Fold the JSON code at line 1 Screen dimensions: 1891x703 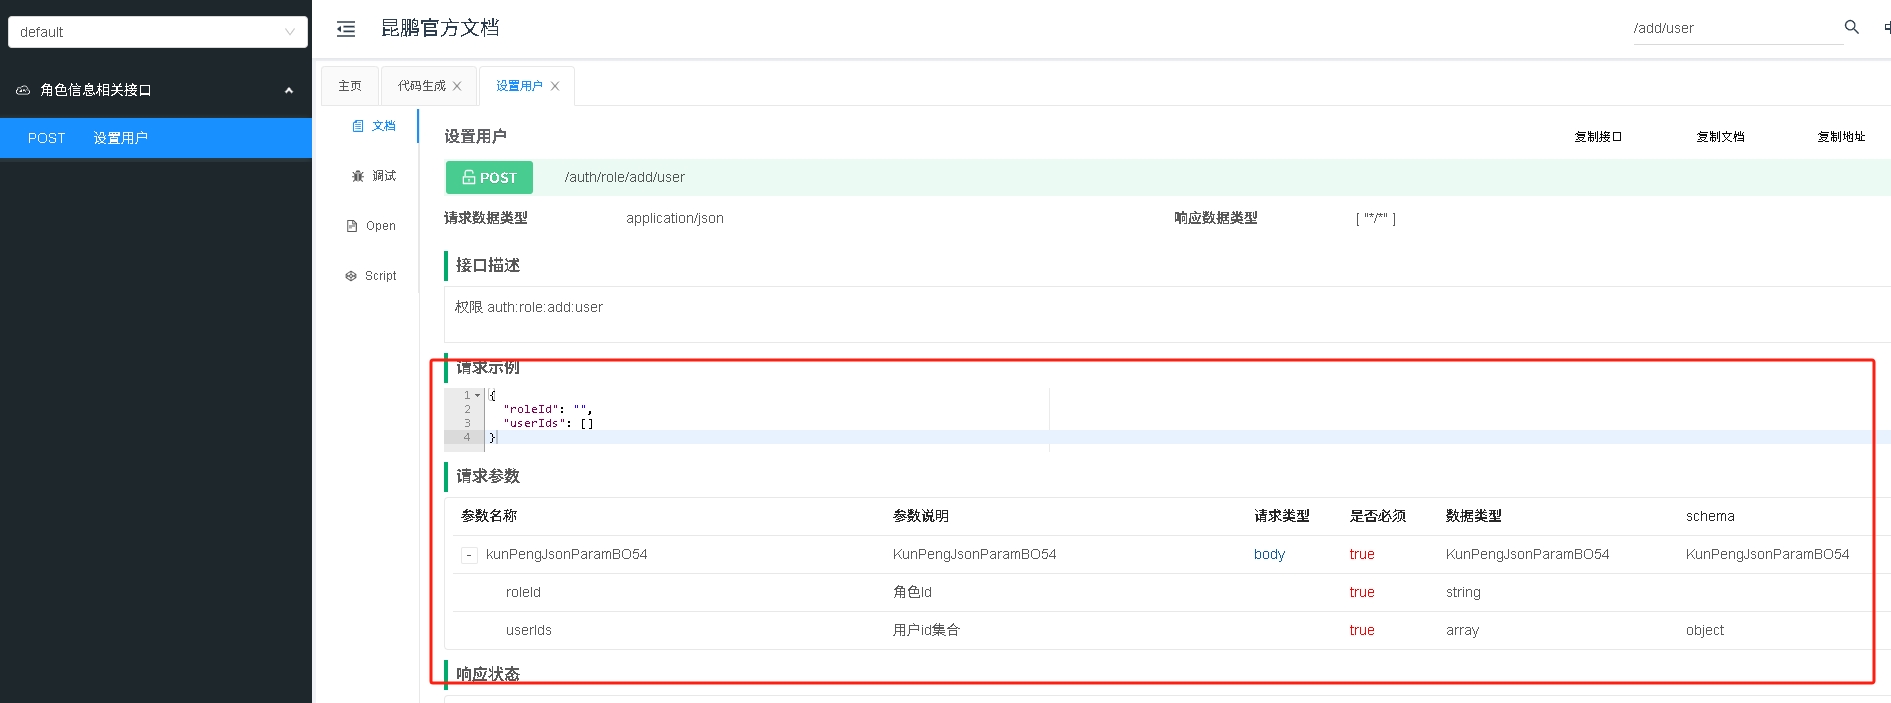pos(478,396)
